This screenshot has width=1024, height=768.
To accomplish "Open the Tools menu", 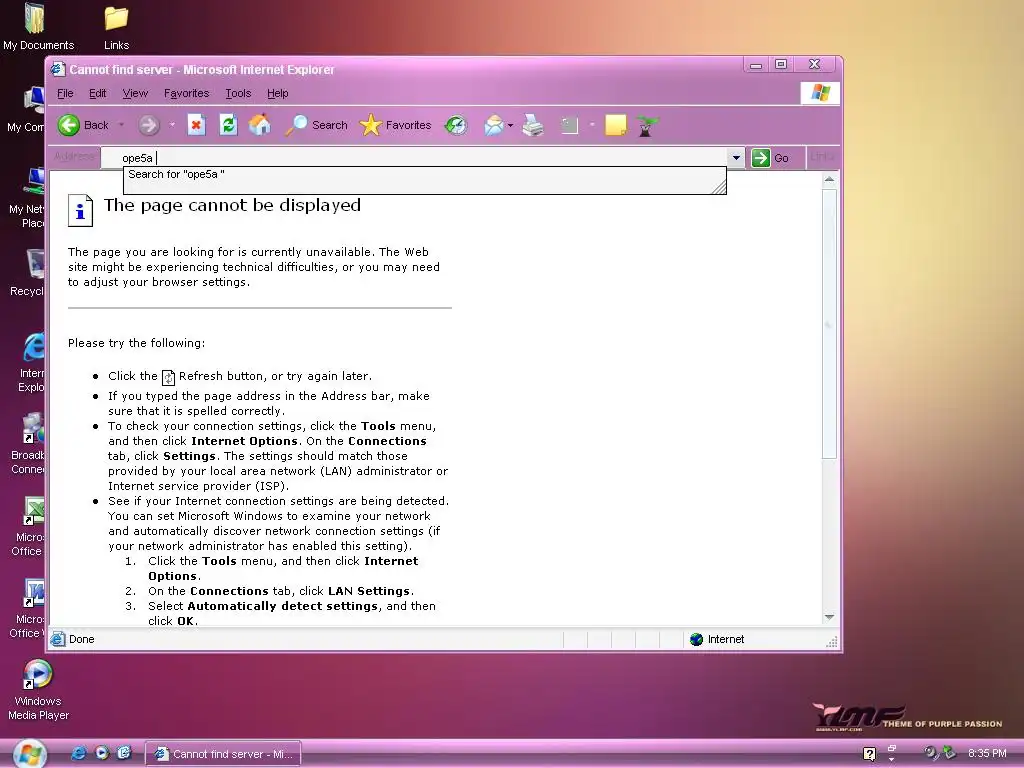I will pyautogui.click(x=238, y=93).
